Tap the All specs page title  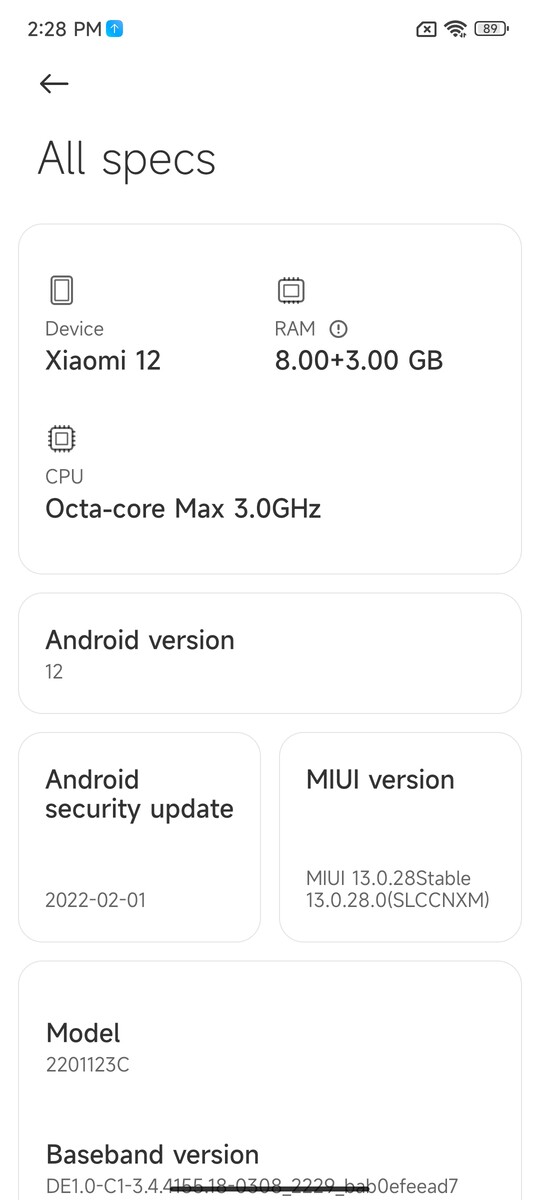pos(127,160)
